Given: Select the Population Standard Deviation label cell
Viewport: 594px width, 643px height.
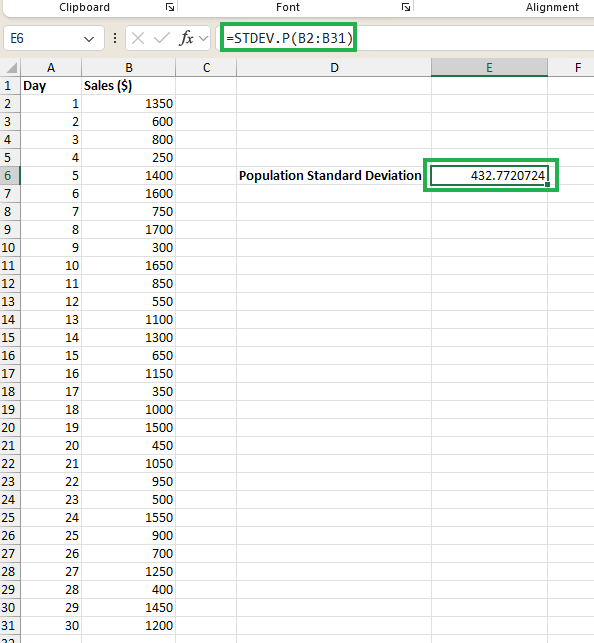Looking at the screenshot, I should click(334, 176).
